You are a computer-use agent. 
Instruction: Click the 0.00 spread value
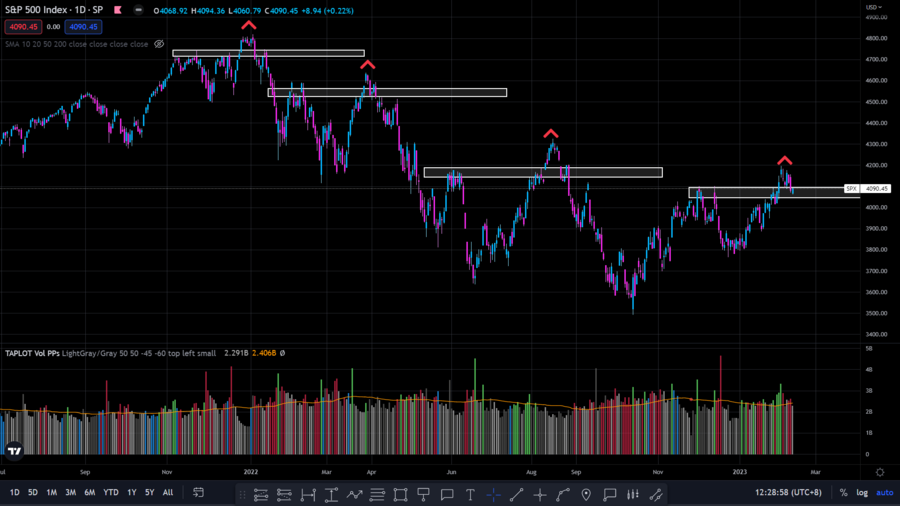pos(53,27)
